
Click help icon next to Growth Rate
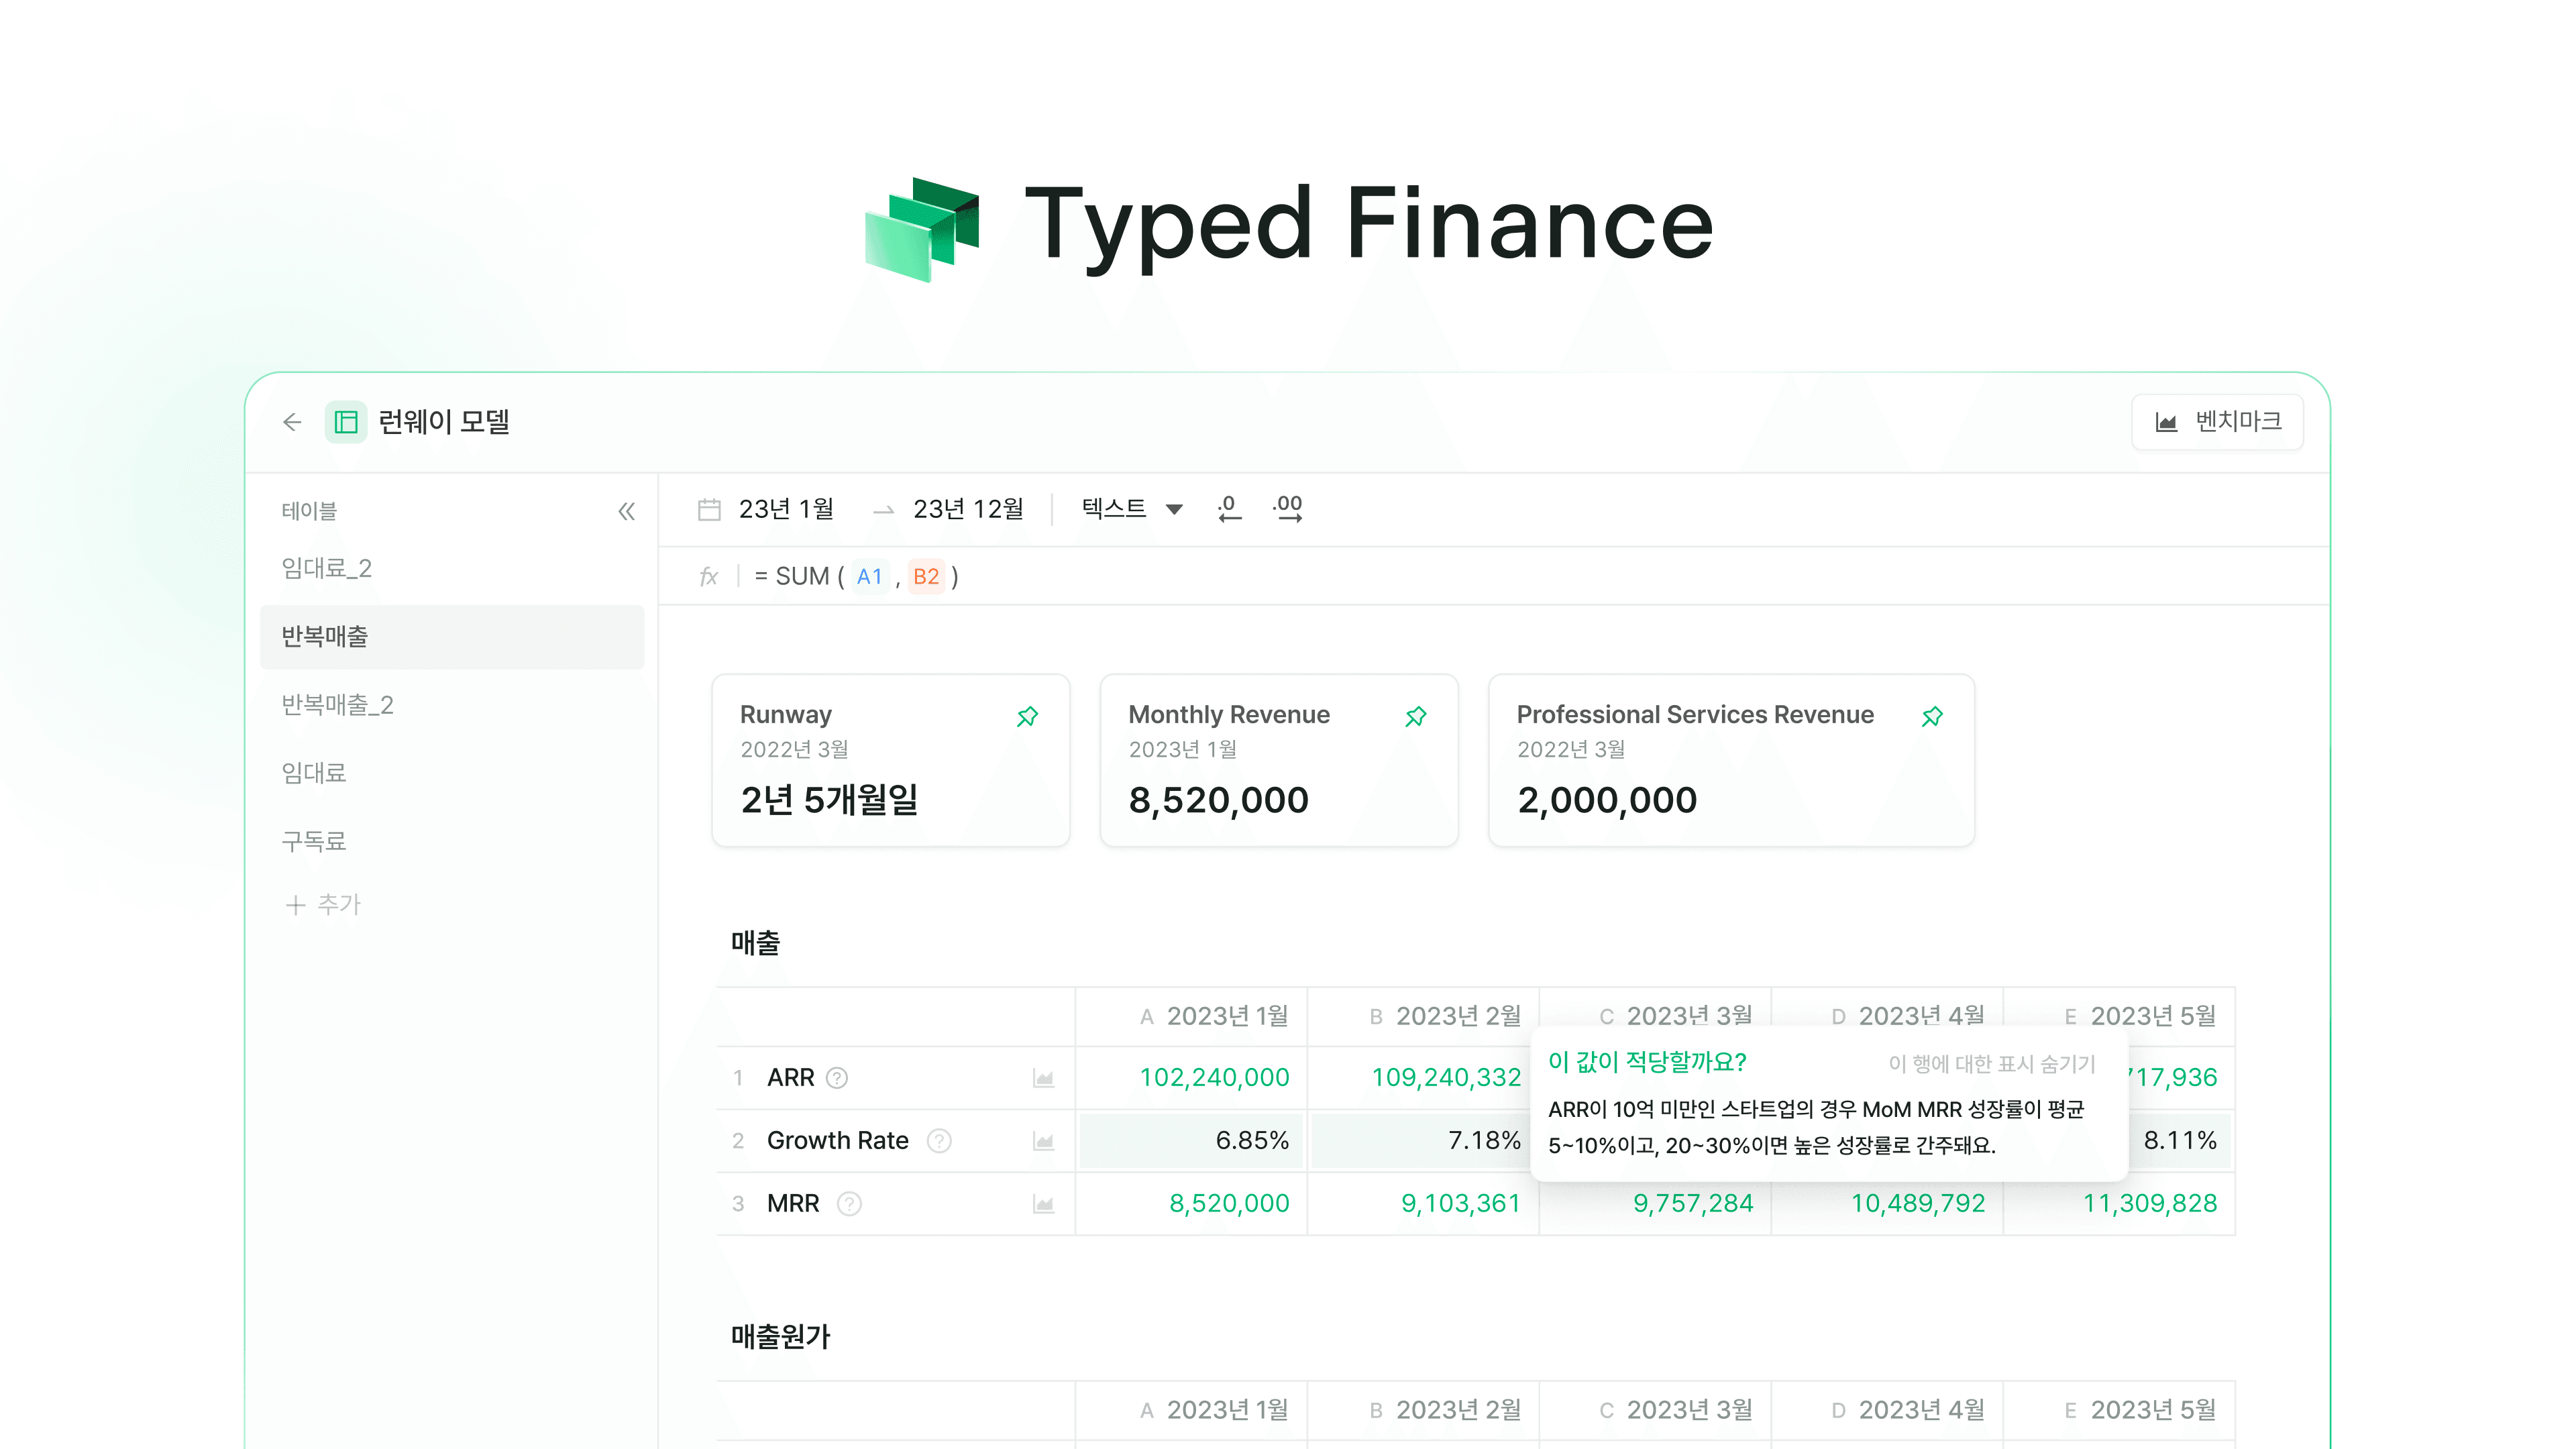939,1141
